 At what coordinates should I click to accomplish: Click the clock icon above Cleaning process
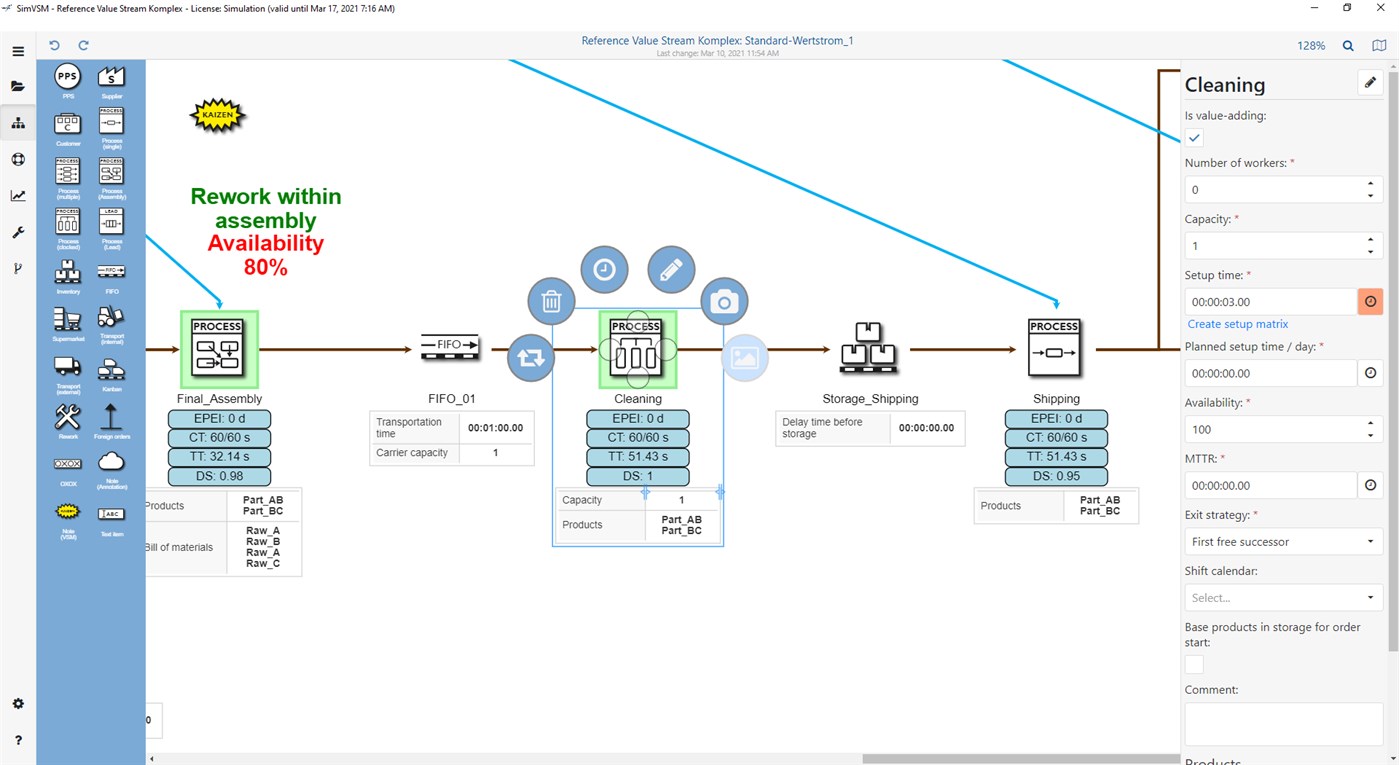tap(604, 269)
